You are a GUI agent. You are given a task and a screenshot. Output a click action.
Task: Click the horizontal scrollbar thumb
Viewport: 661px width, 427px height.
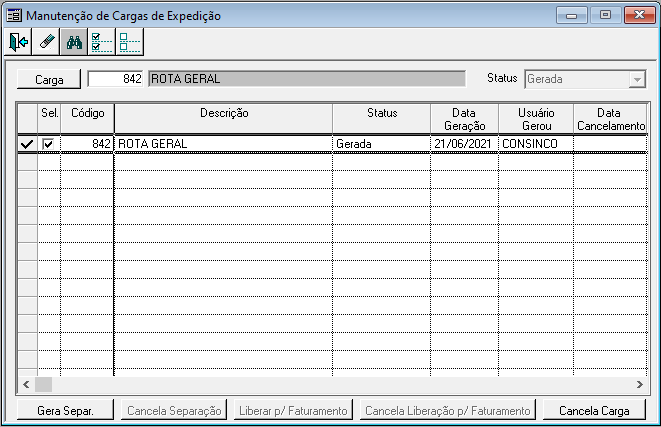[x=43, y=384]
